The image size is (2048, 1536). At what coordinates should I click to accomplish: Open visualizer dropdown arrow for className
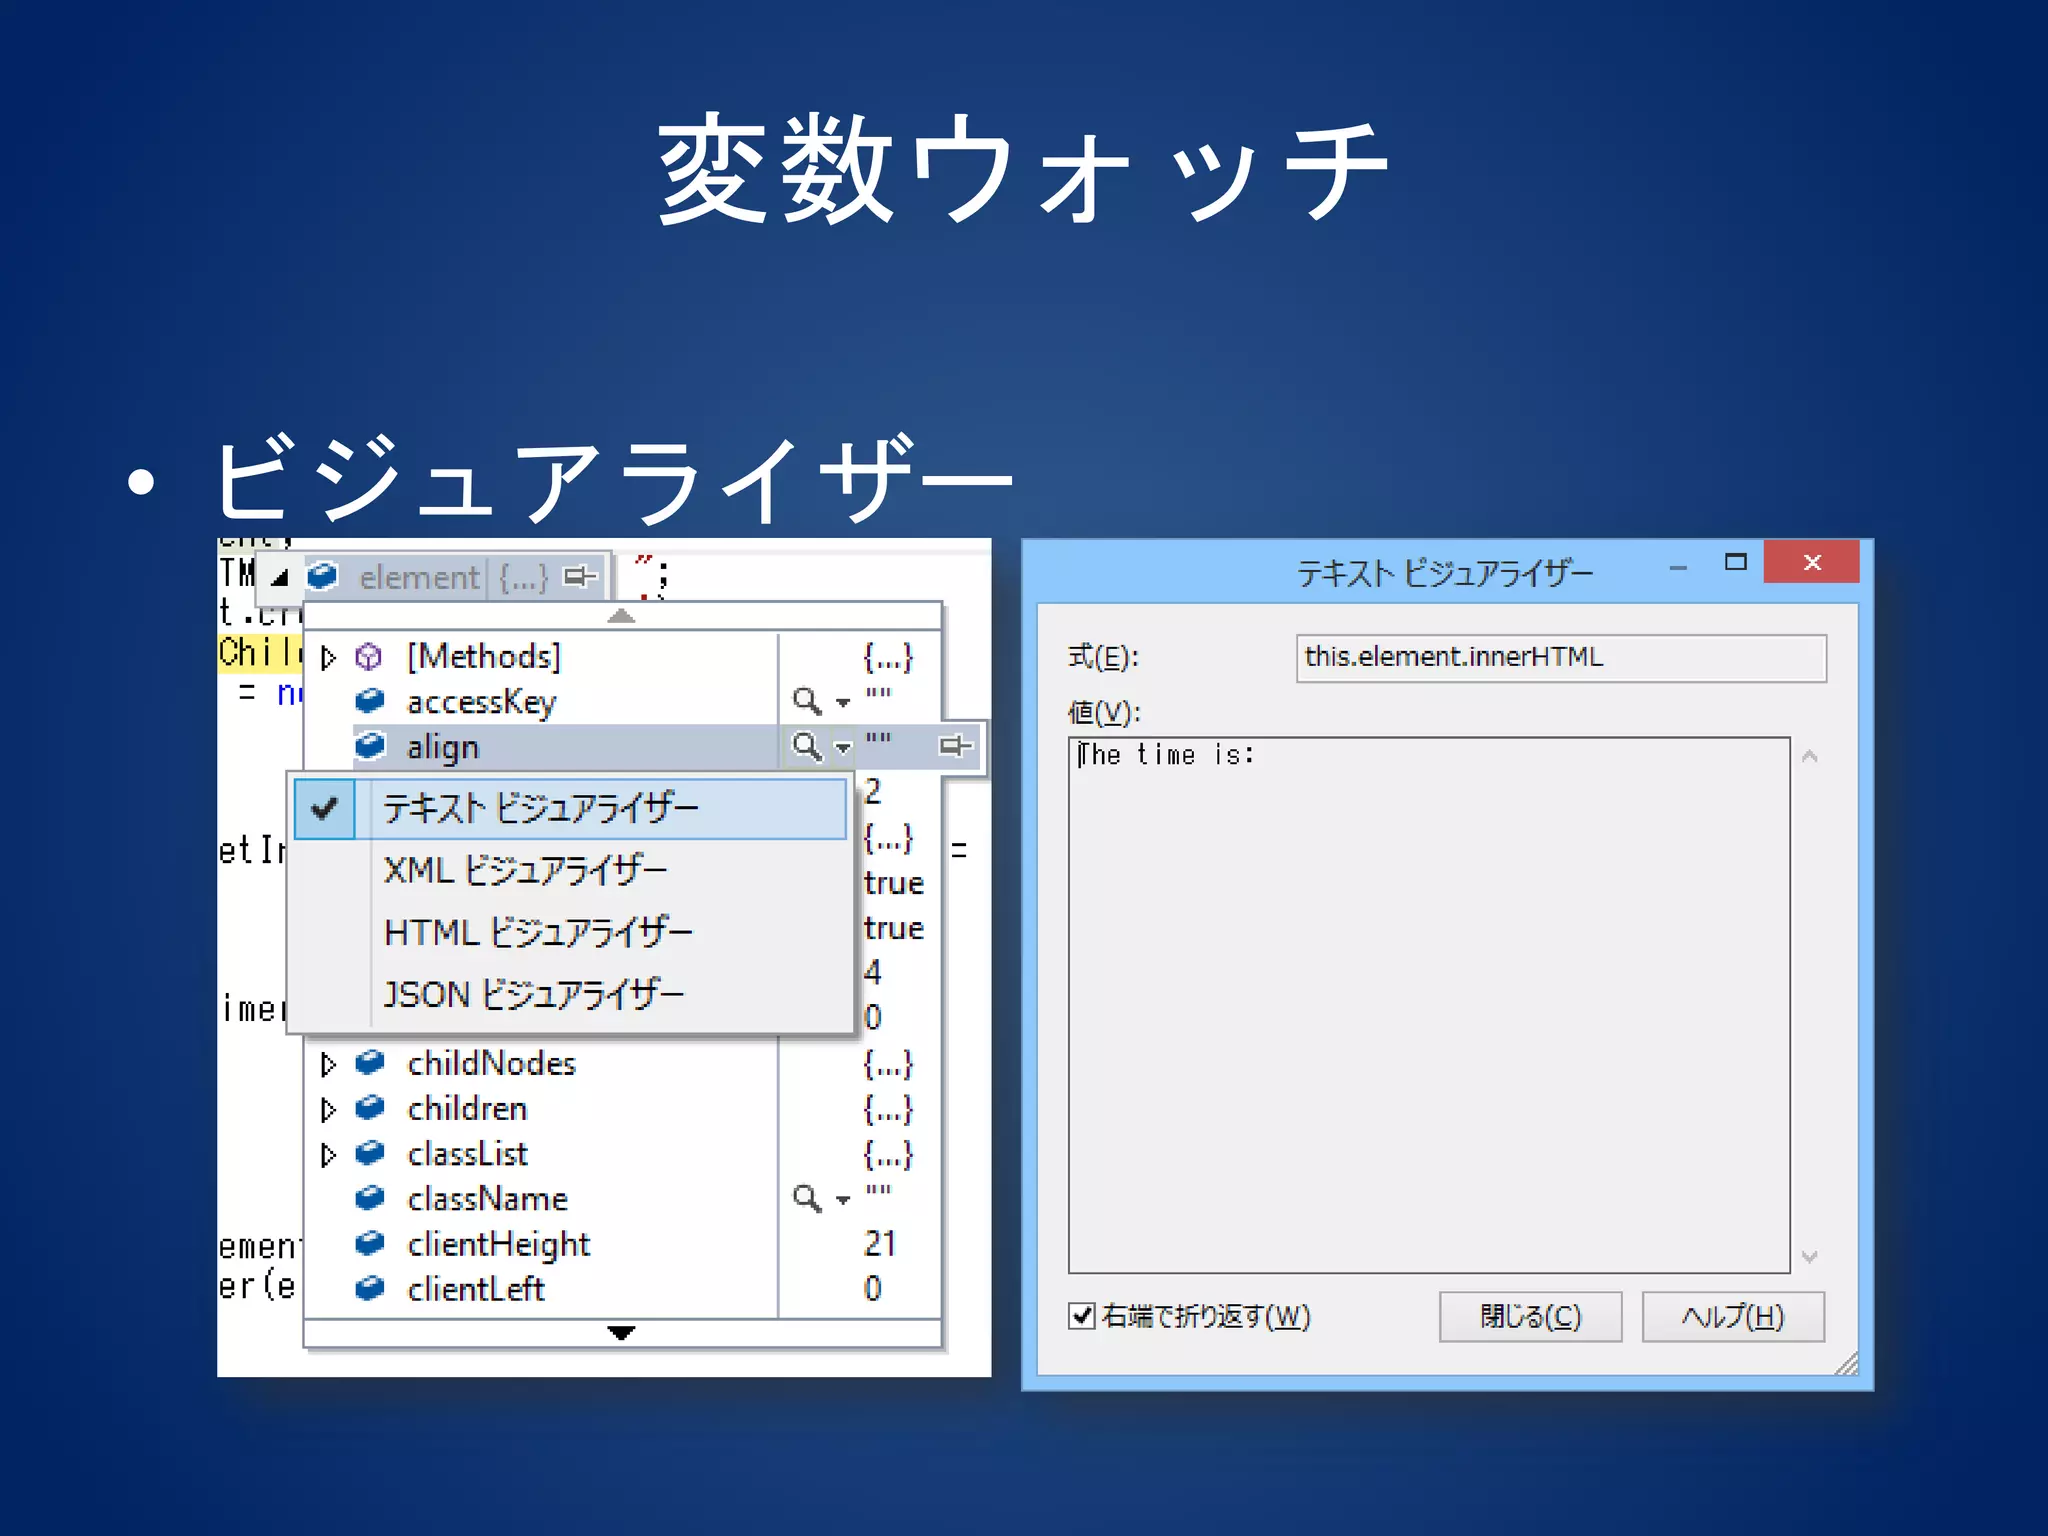pos(843,1200)
